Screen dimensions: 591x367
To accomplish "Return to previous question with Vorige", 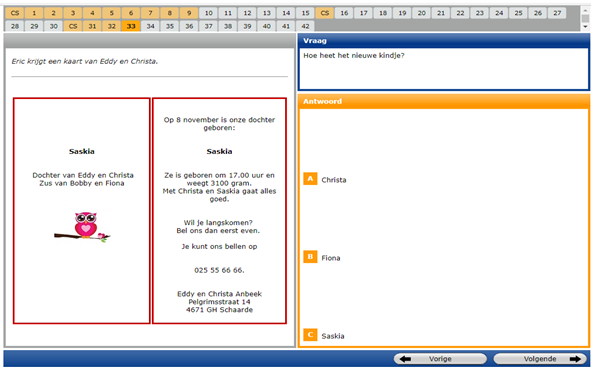I will coord(440,359).
